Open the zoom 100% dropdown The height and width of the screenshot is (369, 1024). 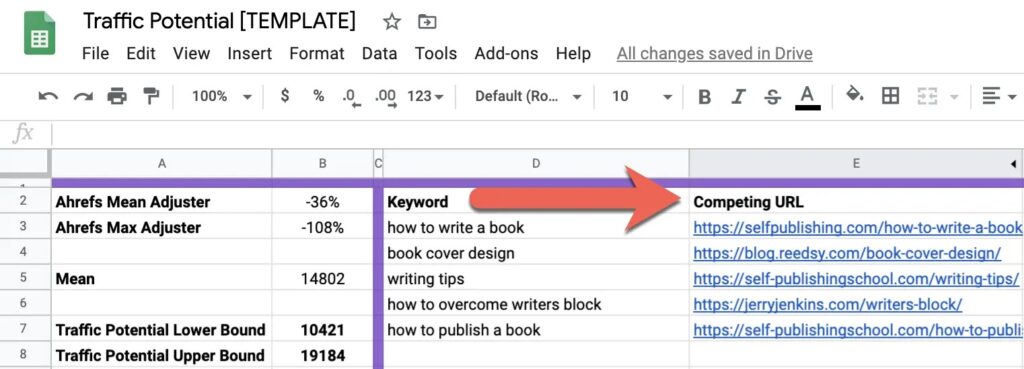click(x=221, y=97)
